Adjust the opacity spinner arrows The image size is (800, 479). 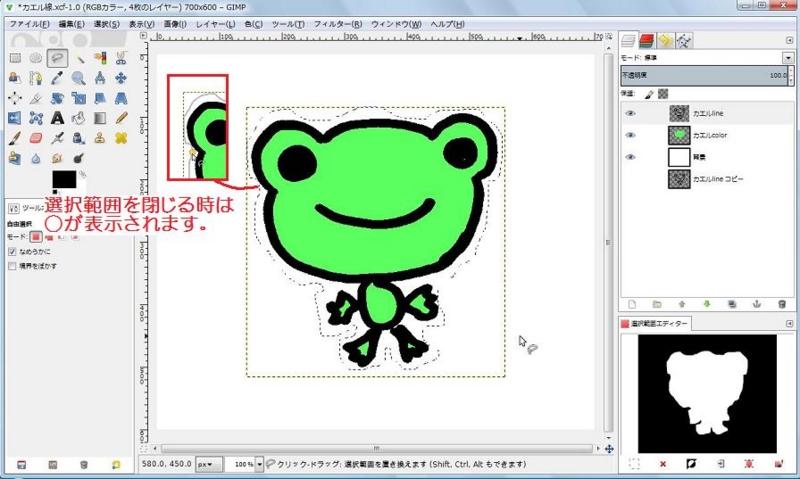791,75
